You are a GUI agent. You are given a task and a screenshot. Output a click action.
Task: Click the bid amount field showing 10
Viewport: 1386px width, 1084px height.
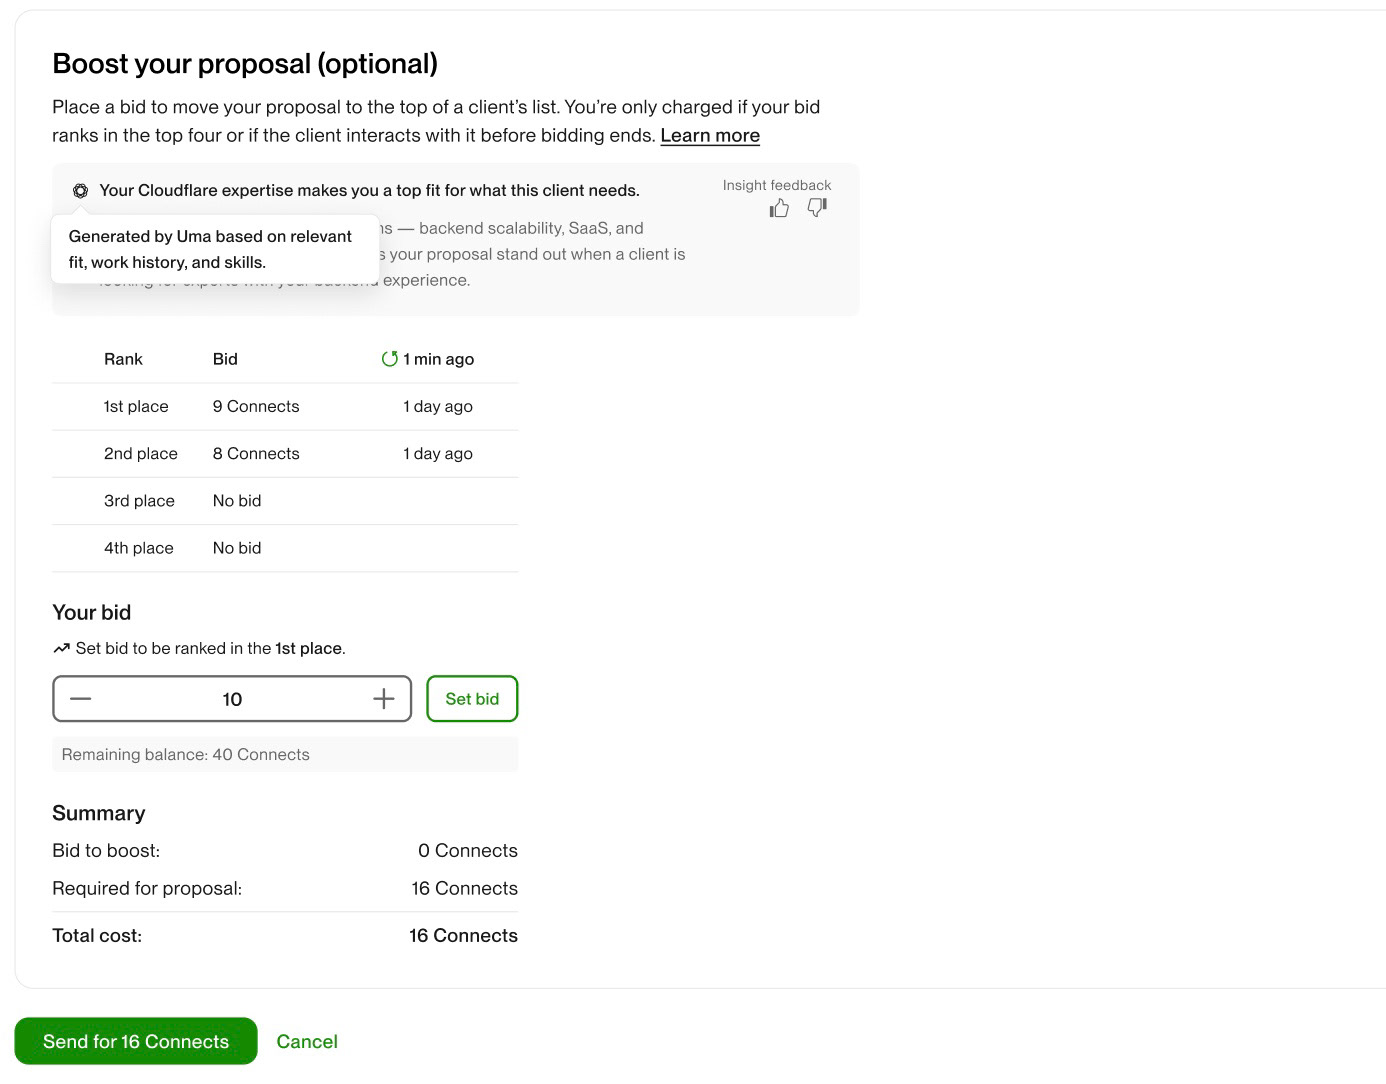[232, 699]
